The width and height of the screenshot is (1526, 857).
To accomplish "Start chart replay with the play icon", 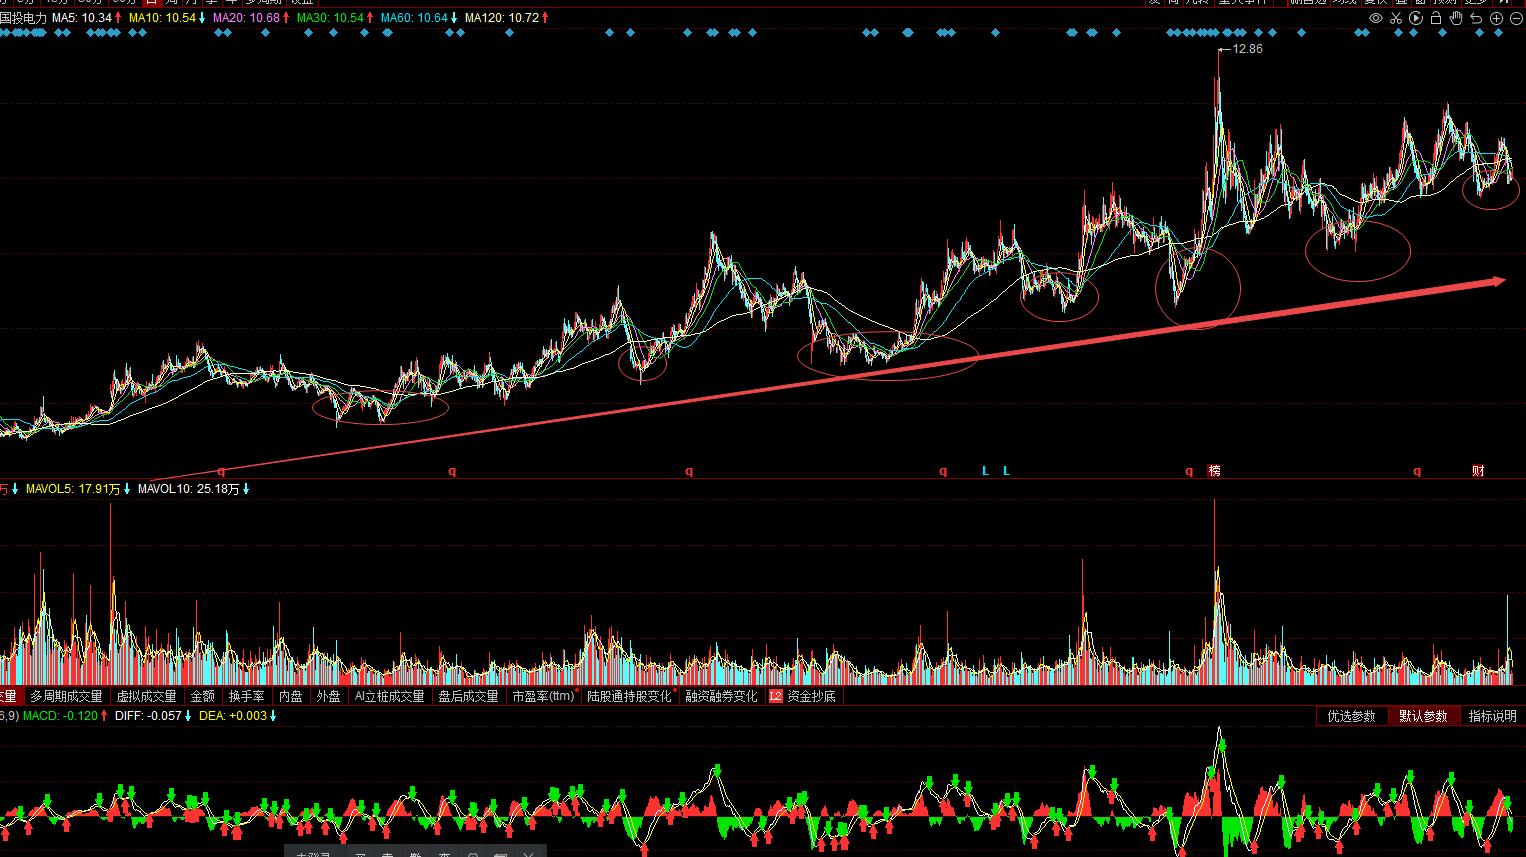I will tap(1416, 18).
